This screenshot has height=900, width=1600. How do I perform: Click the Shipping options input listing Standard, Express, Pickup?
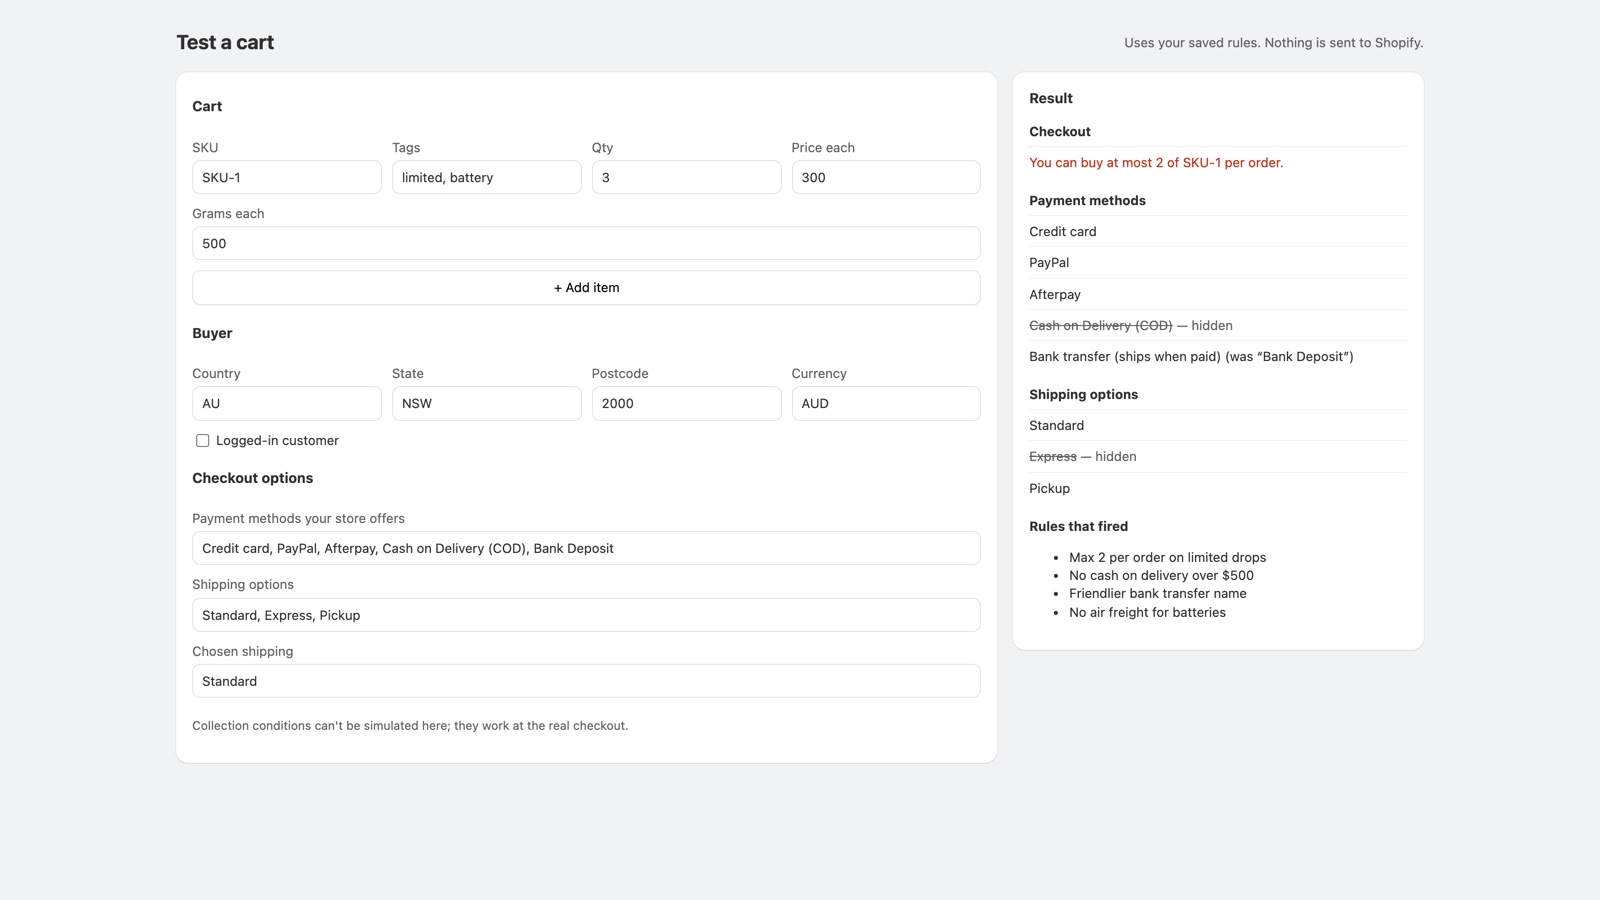click(x=586, y=615)
